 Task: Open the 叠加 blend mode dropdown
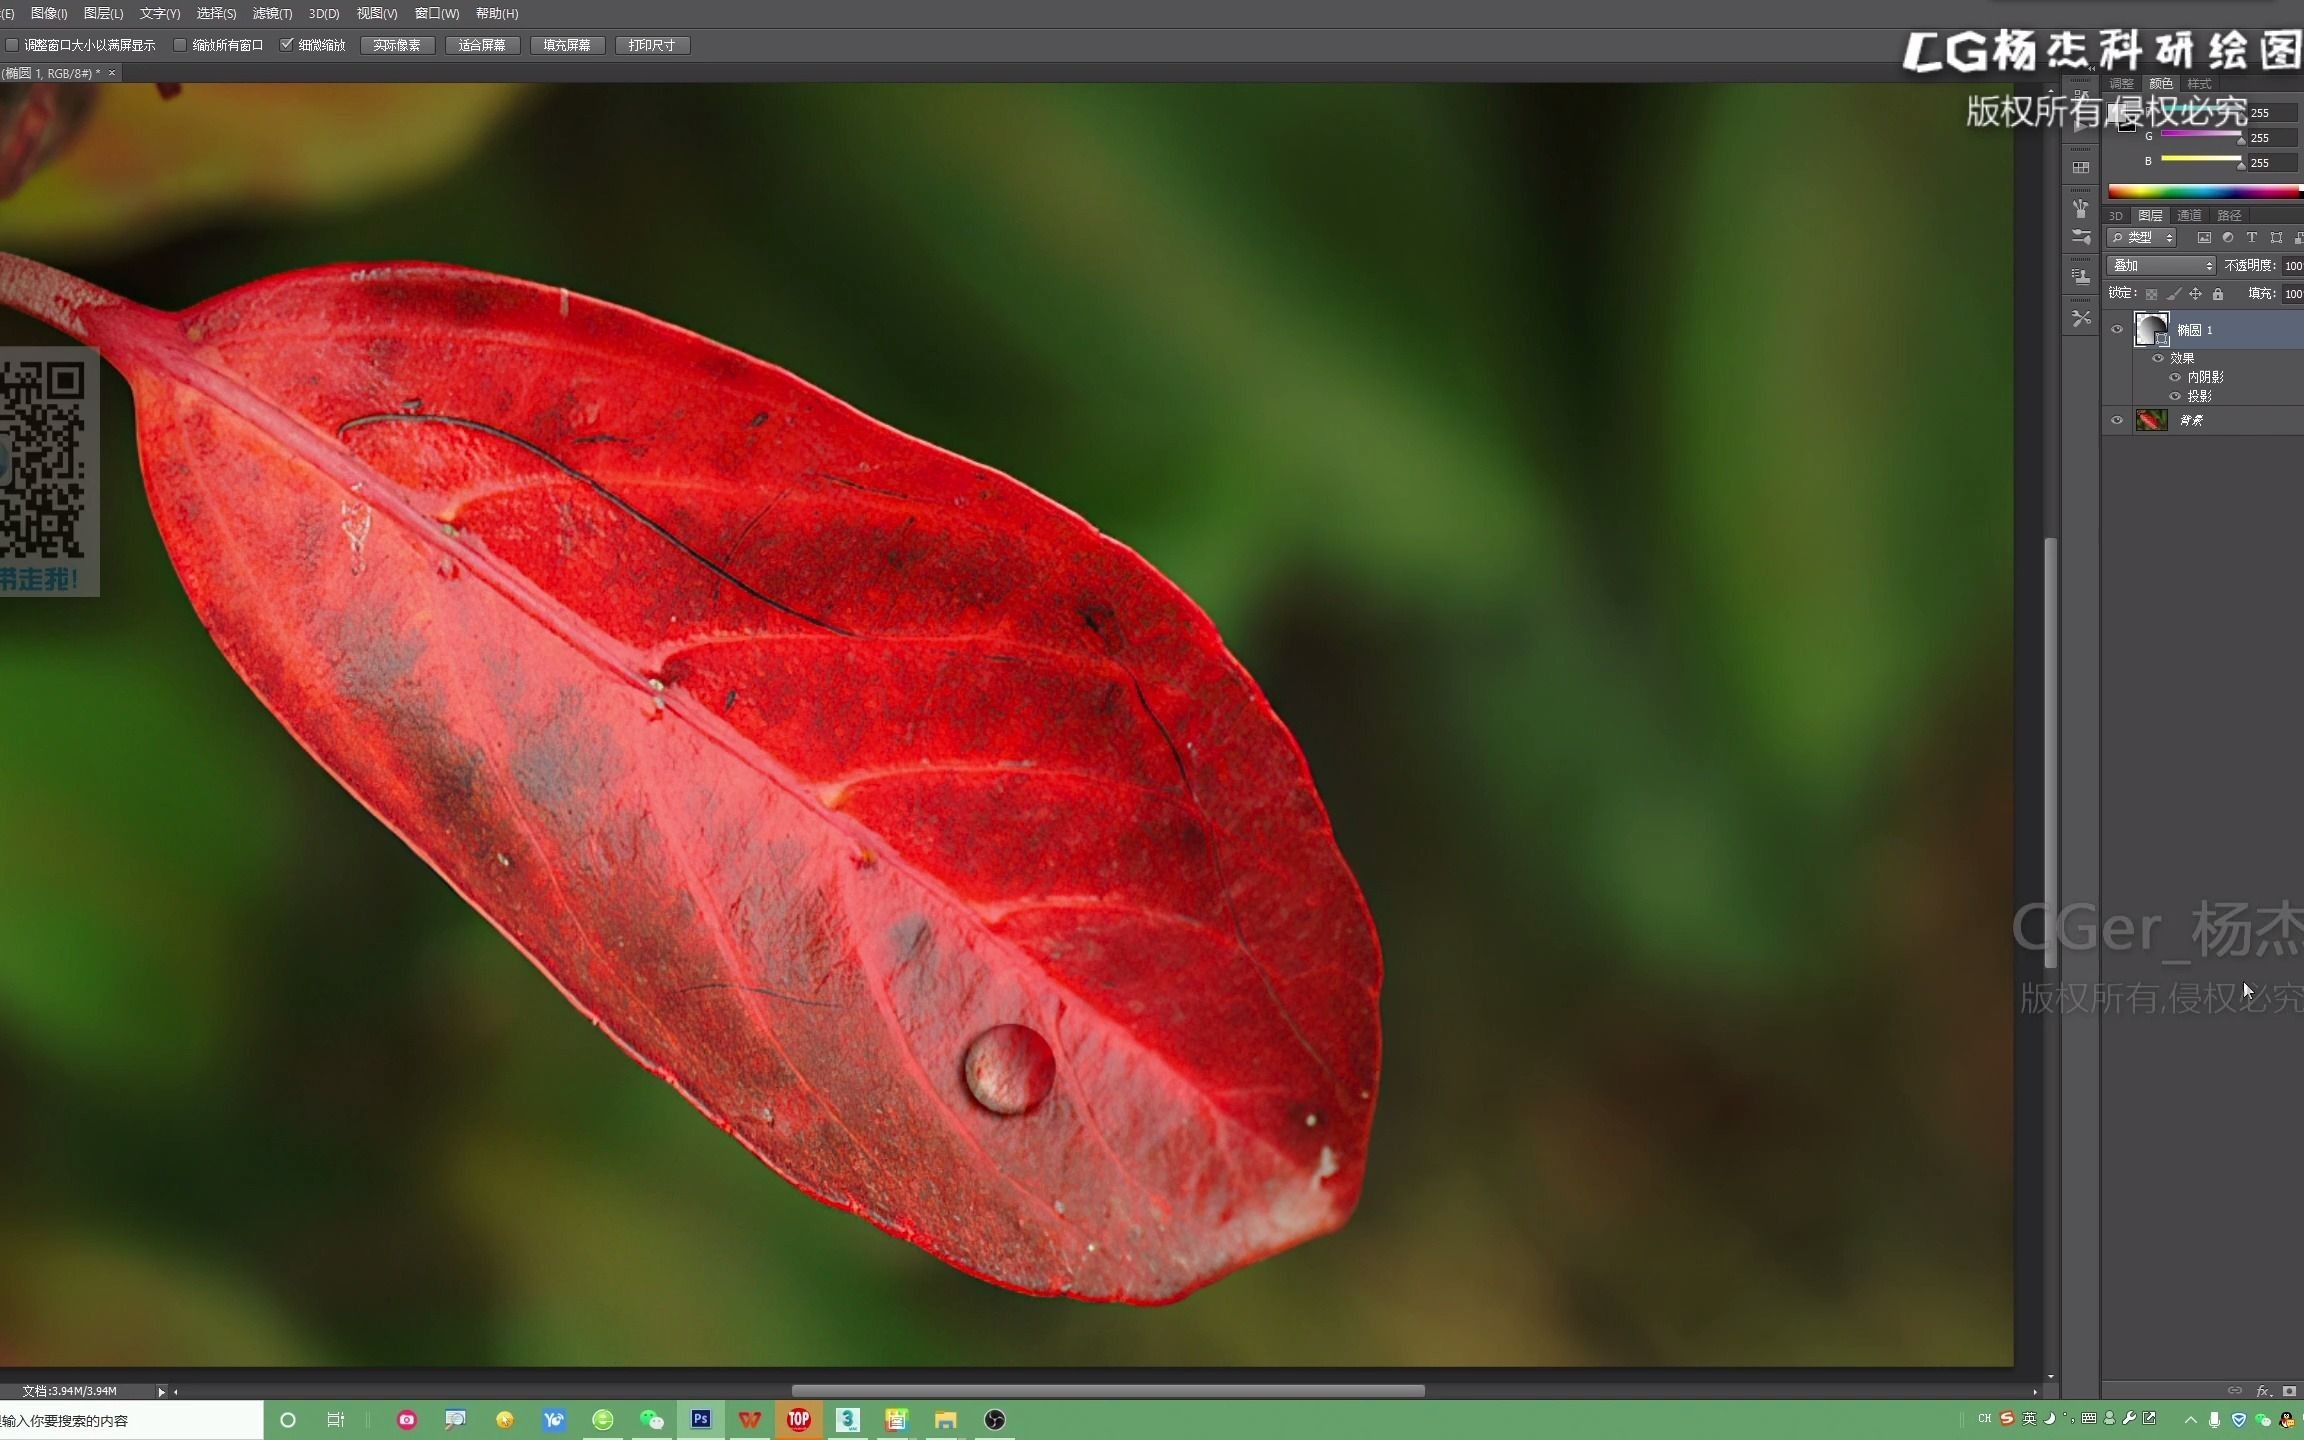2161,265
